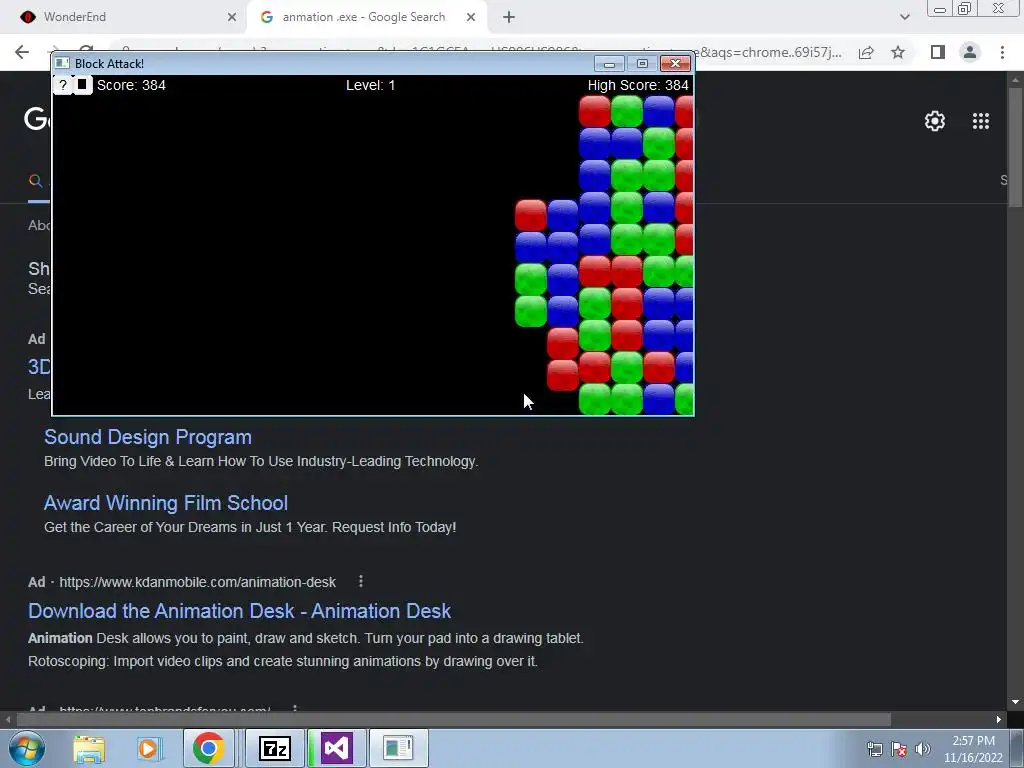The width and height of the screenshot is (1024, 768).
Task: Add a new Chrome tab
Action: 509,17
